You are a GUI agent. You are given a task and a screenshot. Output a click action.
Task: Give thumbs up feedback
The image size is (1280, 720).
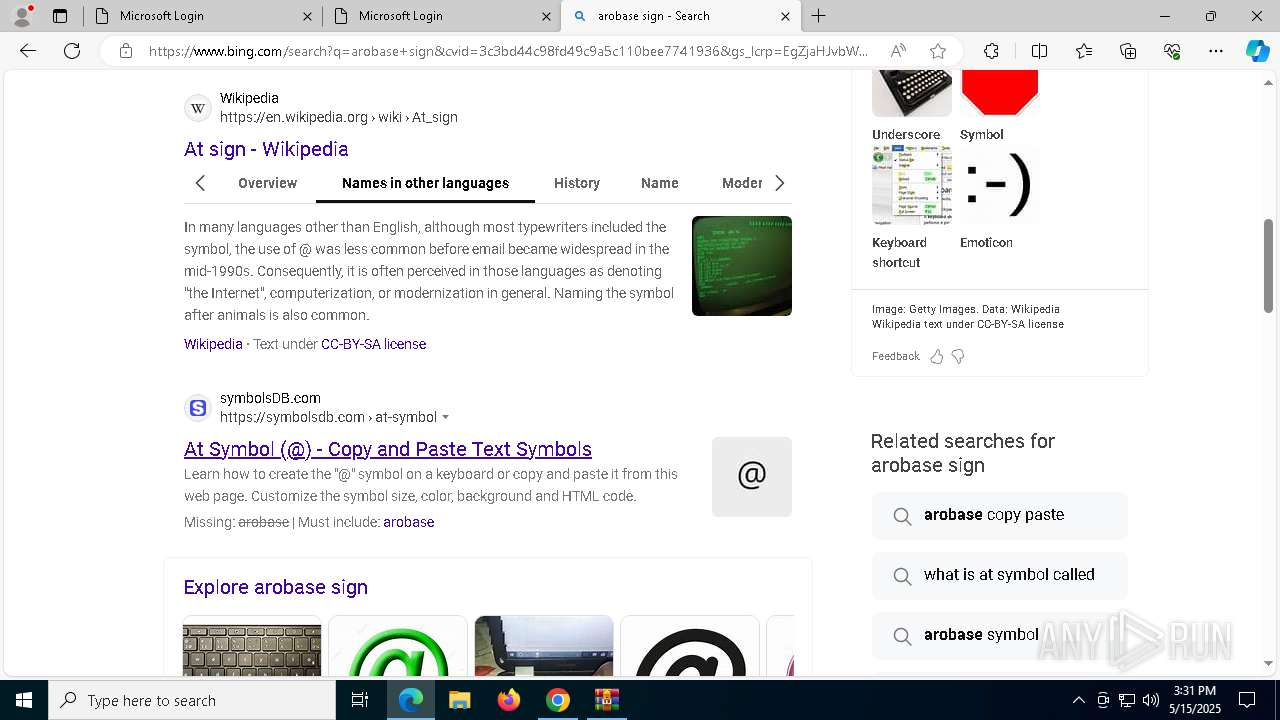pyautogui.click(x=937, y=356)
